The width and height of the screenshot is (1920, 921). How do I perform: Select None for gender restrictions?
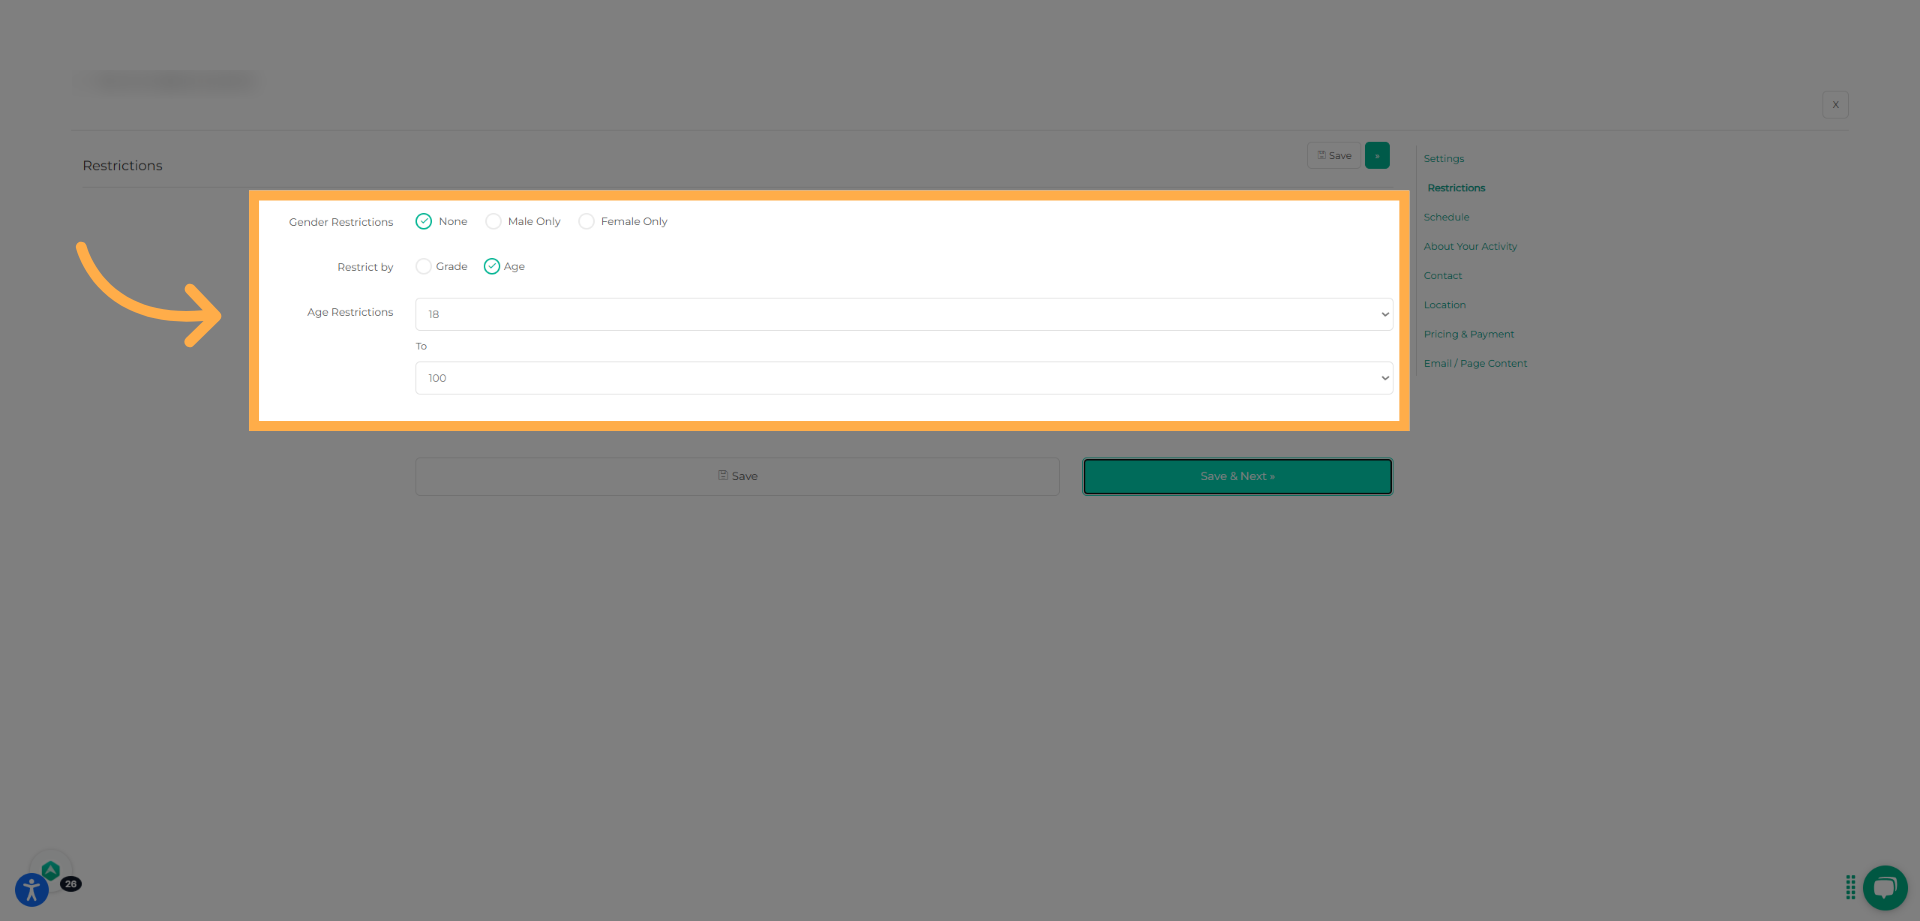click(424, 222)
